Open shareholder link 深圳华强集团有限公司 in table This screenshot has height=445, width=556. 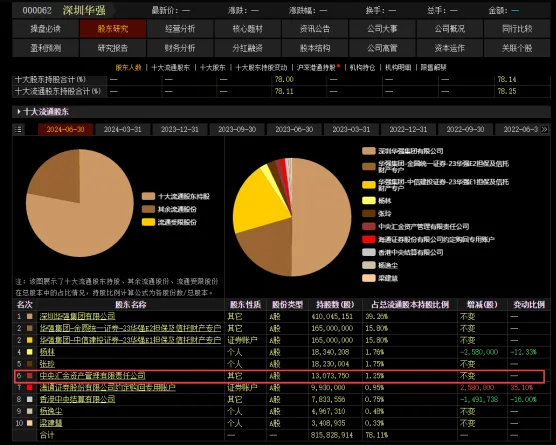tap(77, 316)
